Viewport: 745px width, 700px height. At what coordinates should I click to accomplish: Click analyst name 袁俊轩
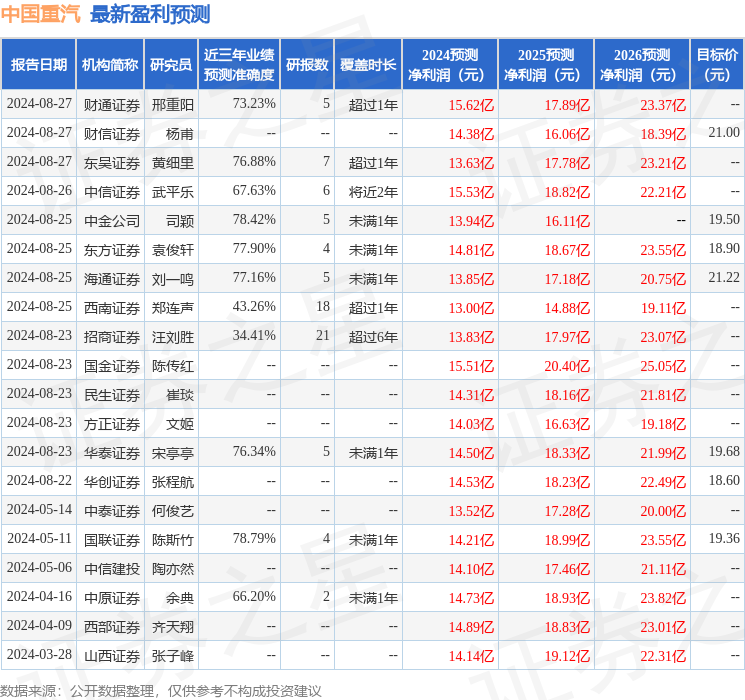173,250
